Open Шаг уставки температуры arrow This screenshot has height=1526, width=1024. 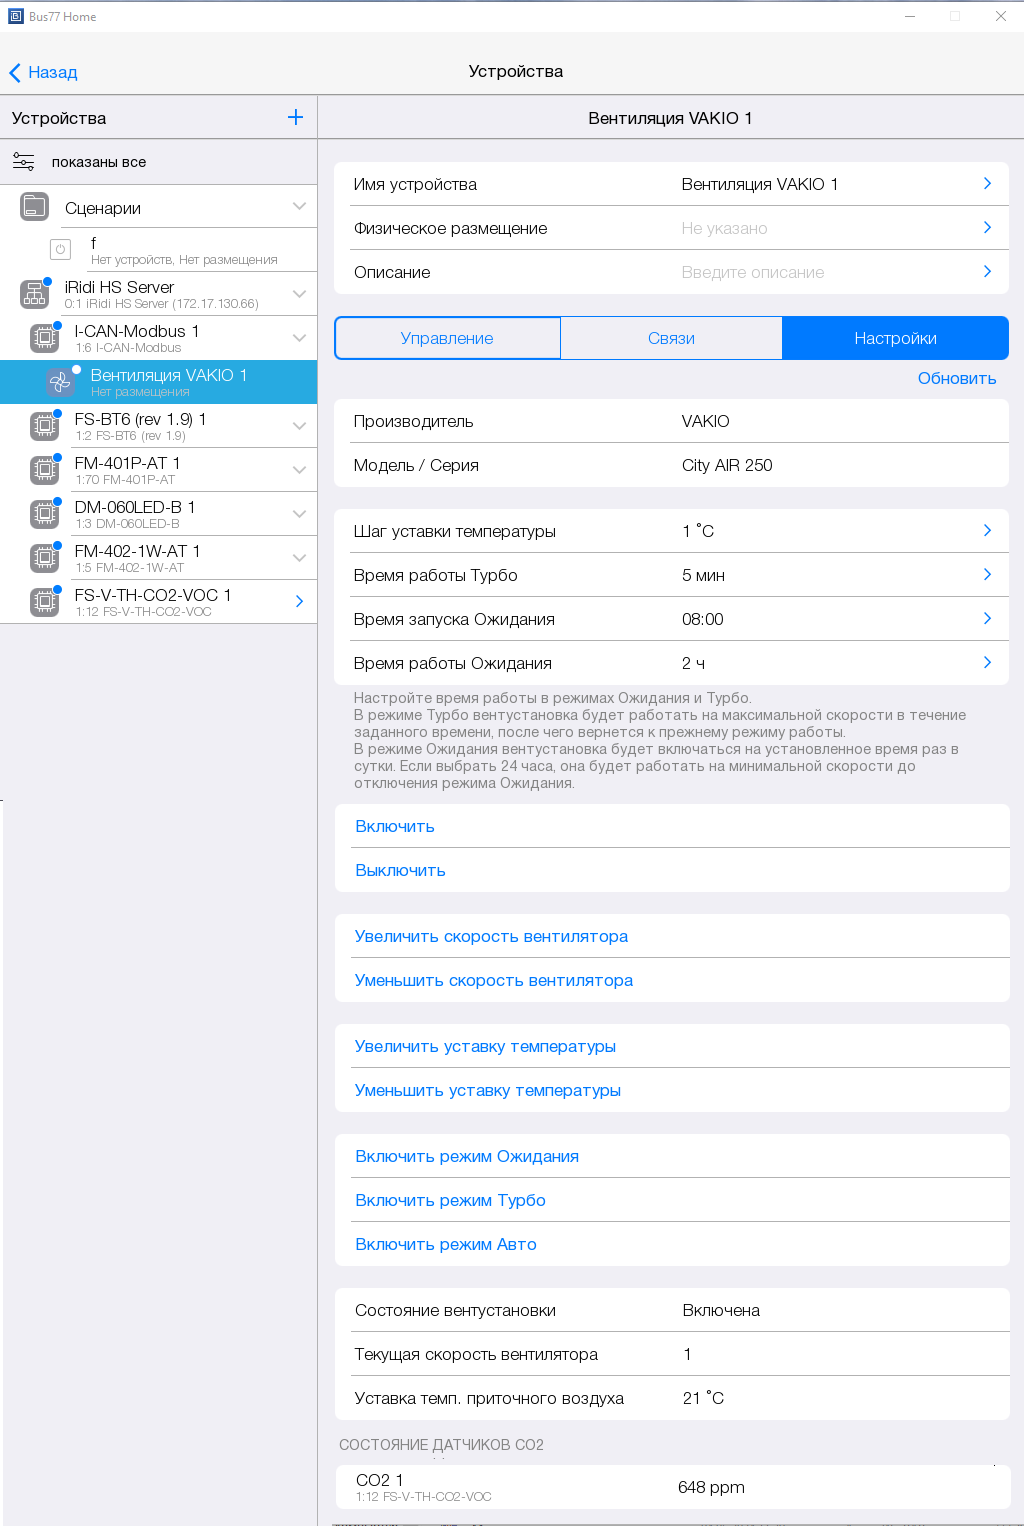987,530
